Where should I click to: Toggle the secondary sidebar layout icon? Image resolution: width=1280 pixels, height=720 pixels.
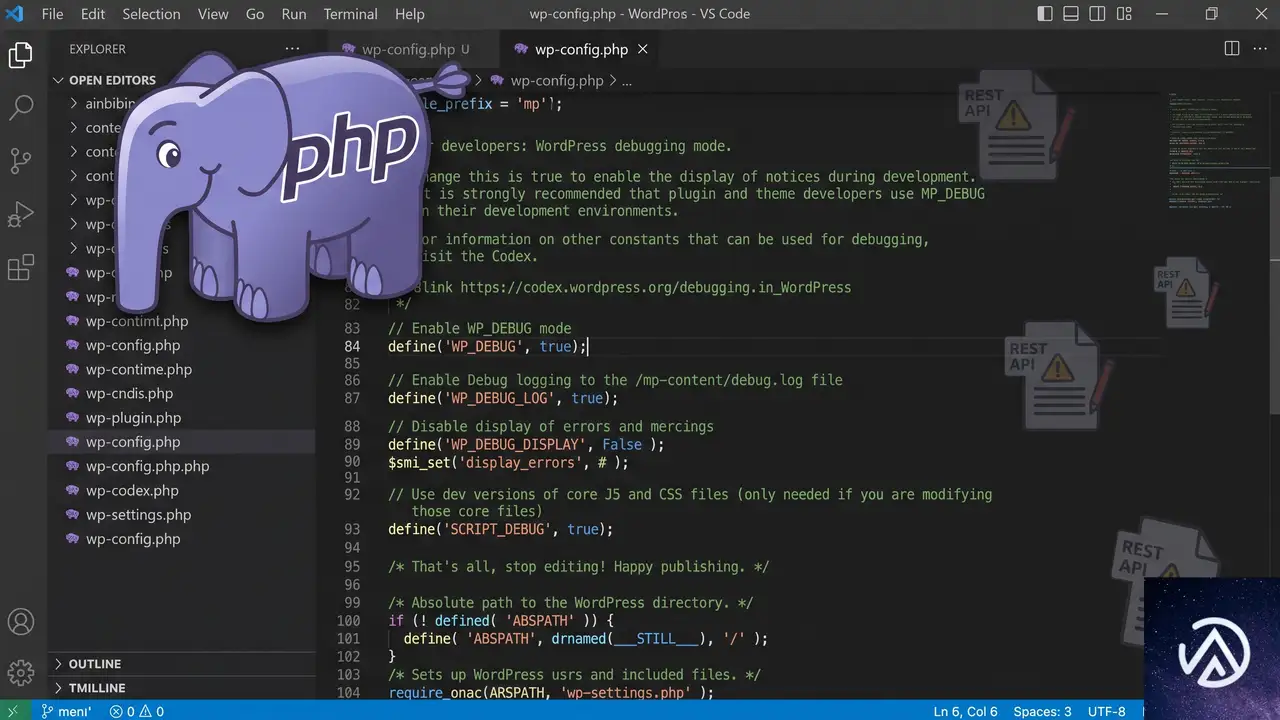pyautogui.click(x=1098, y=14)
